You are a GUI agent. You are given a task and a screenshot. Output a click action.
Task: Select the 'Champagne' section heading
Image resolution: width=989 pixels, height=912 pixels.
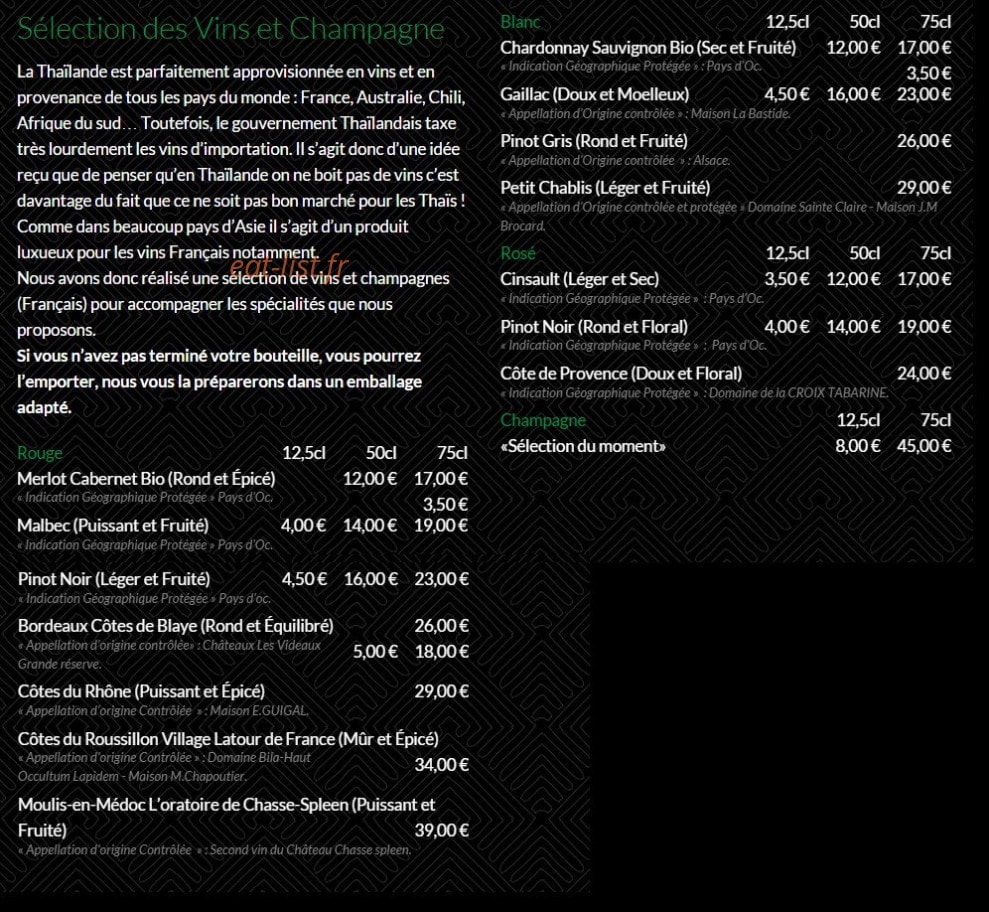[x=543, y=420]
